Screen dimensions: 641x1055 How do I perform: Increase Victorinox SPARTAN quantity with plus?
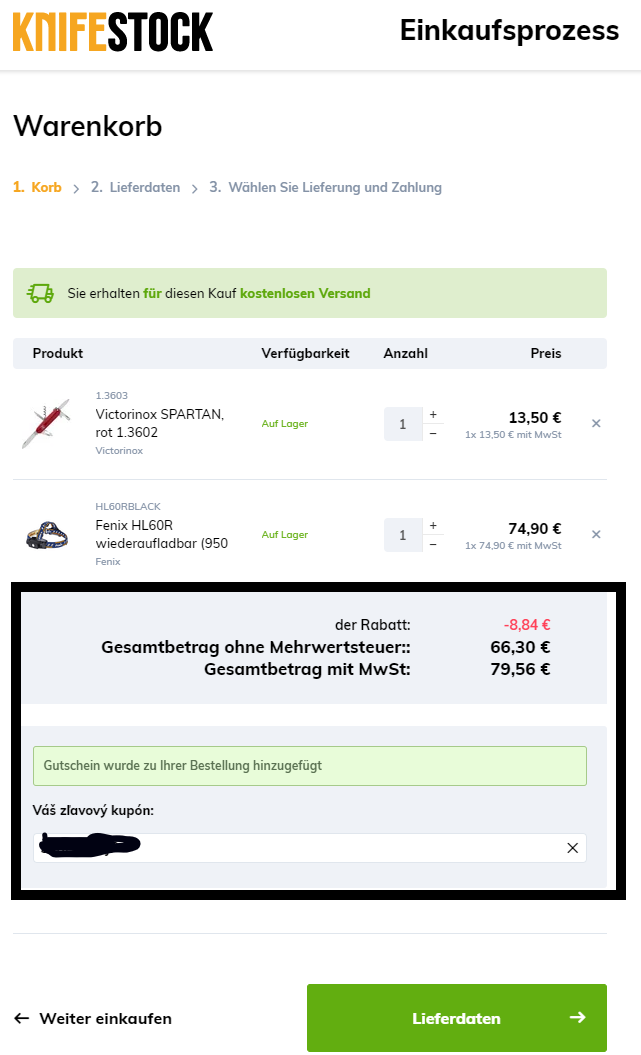433,414
